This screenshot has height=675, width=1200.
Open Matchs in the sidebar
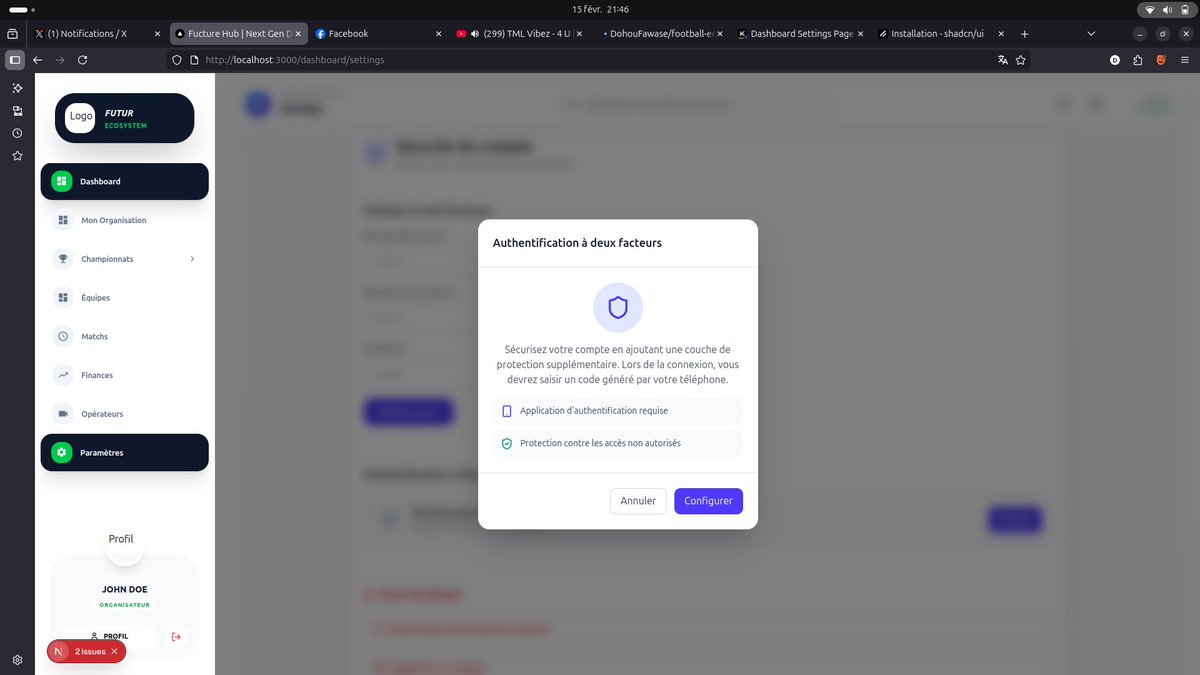pos(125,337)
